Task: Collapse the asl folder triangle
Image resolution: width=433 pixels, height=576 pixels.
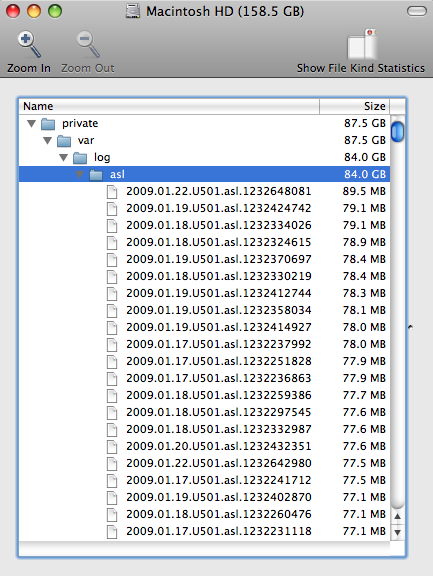Action: tap(80, 174)
